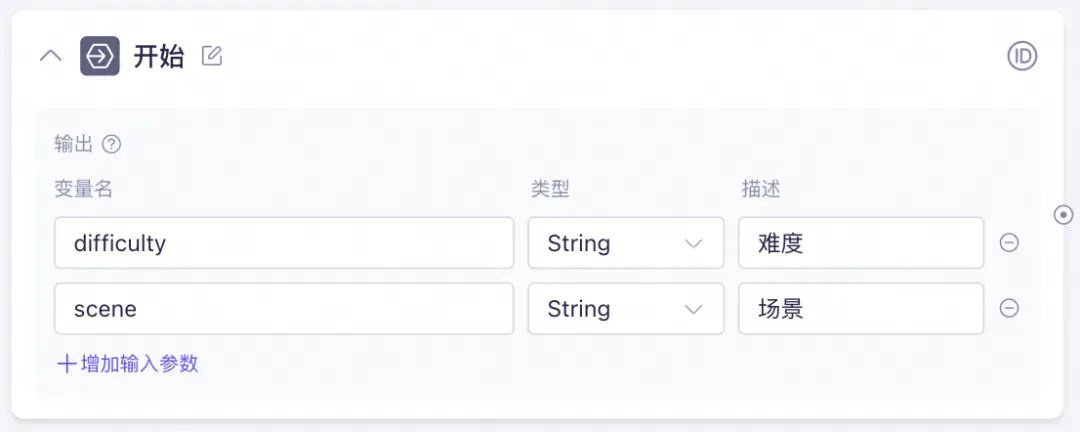
Task: Open the type dropdown for difficulty
Action: click(x=625, y=243)
